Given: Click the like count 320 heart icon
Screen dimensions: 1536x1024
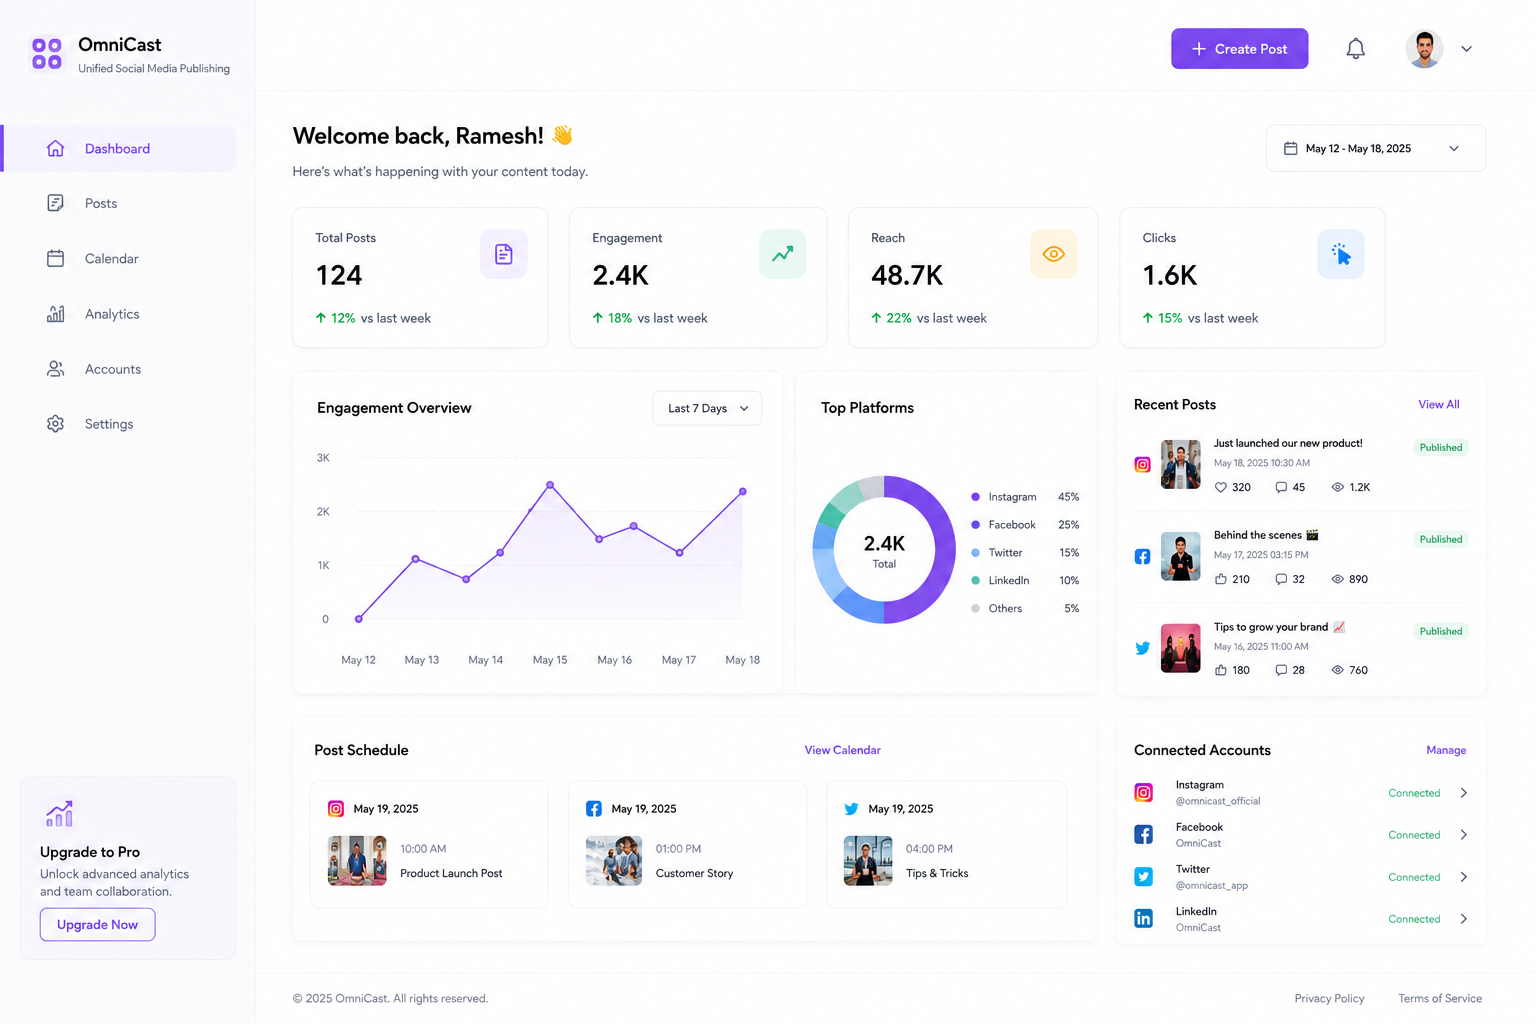Looking at the screenshot, I should tap(1220, 487).
